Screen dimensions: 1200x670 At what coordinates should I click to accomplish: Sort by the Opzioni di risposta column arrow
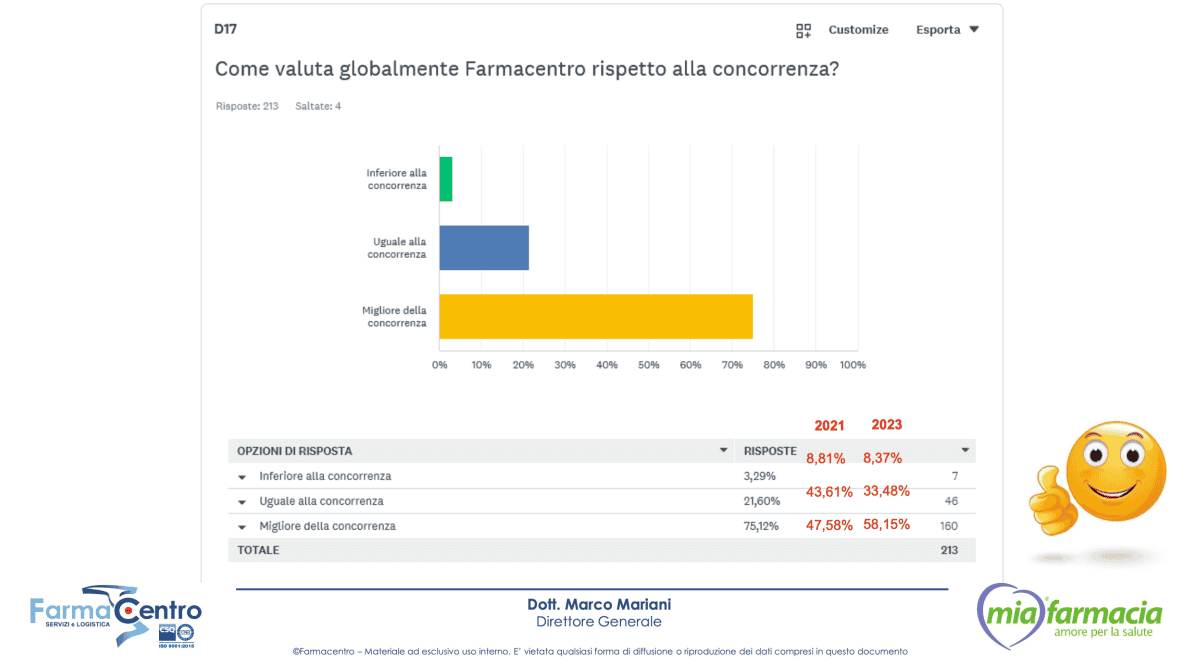[724, 451]
